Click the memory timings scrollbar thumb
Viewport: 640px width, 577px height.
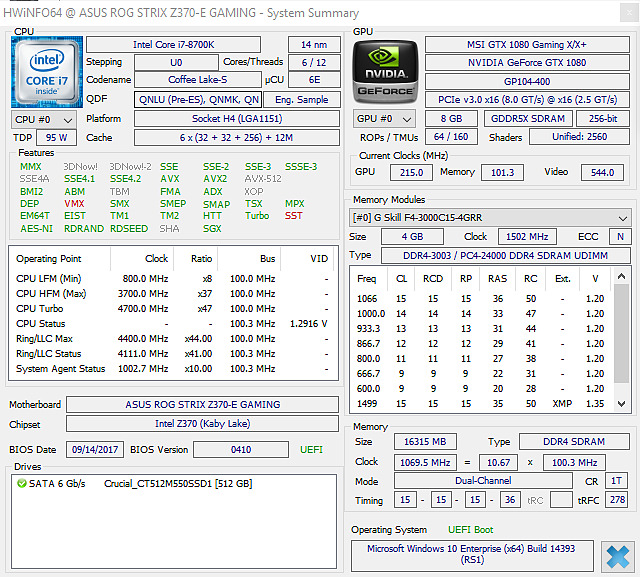click(x=621, y=333)
